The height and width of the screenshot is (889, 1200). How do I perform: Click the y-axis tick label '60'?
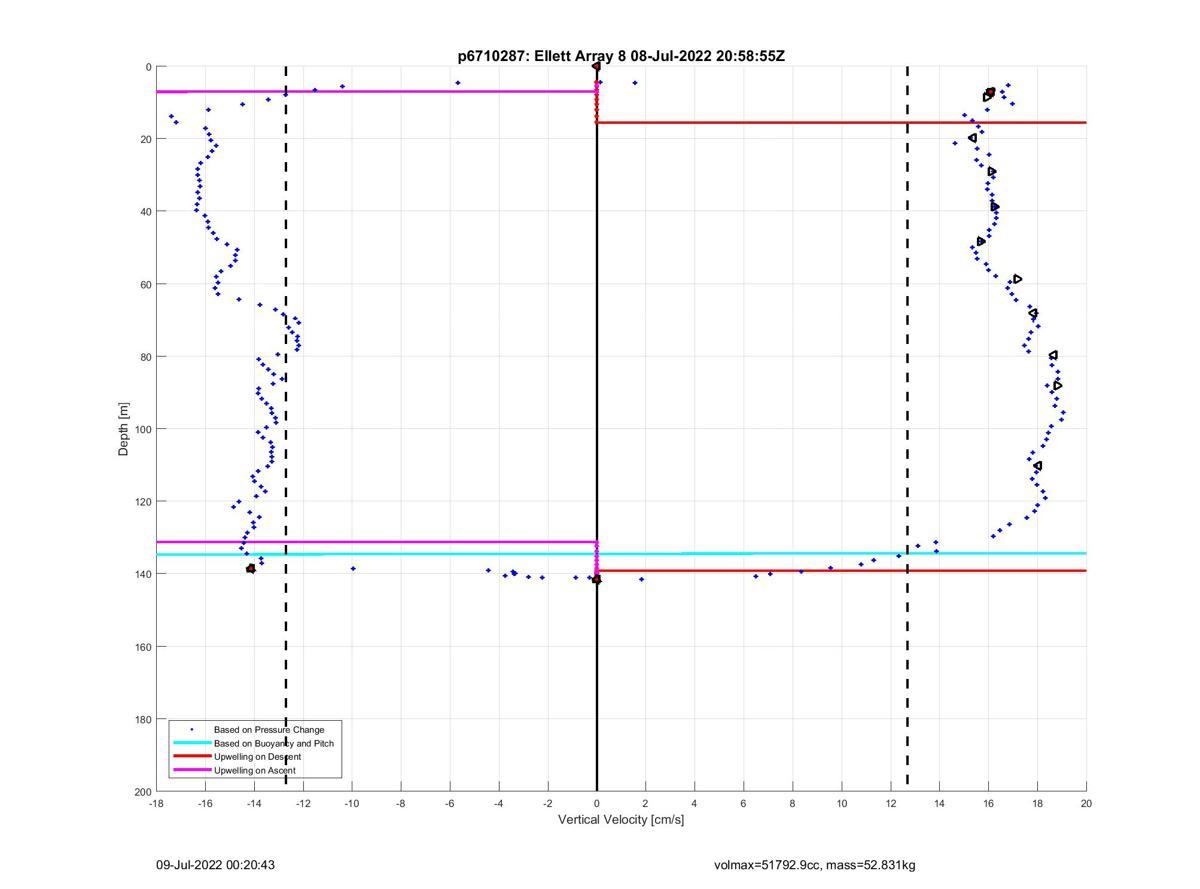145,284
